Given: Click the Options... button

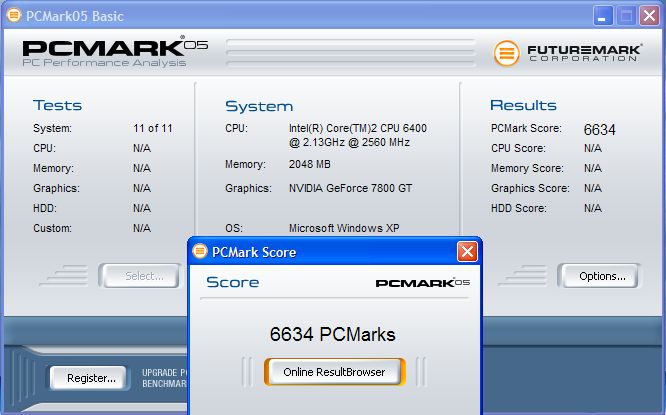Looking at the screenshot, I should 602,276.
